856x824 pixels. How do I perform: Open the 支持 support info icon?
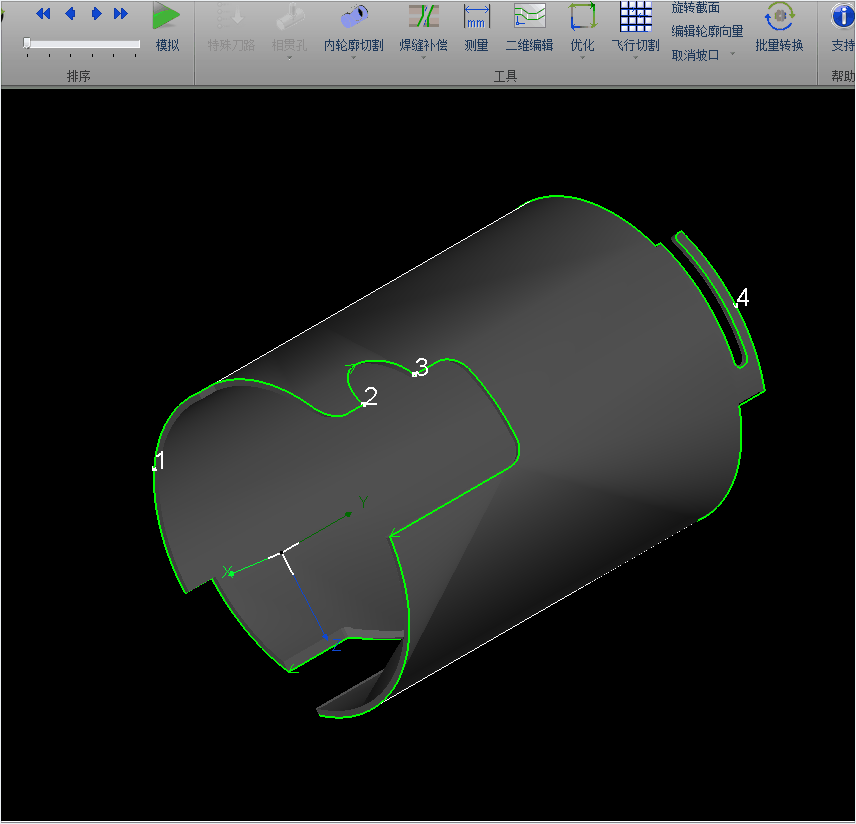point(842,16)
